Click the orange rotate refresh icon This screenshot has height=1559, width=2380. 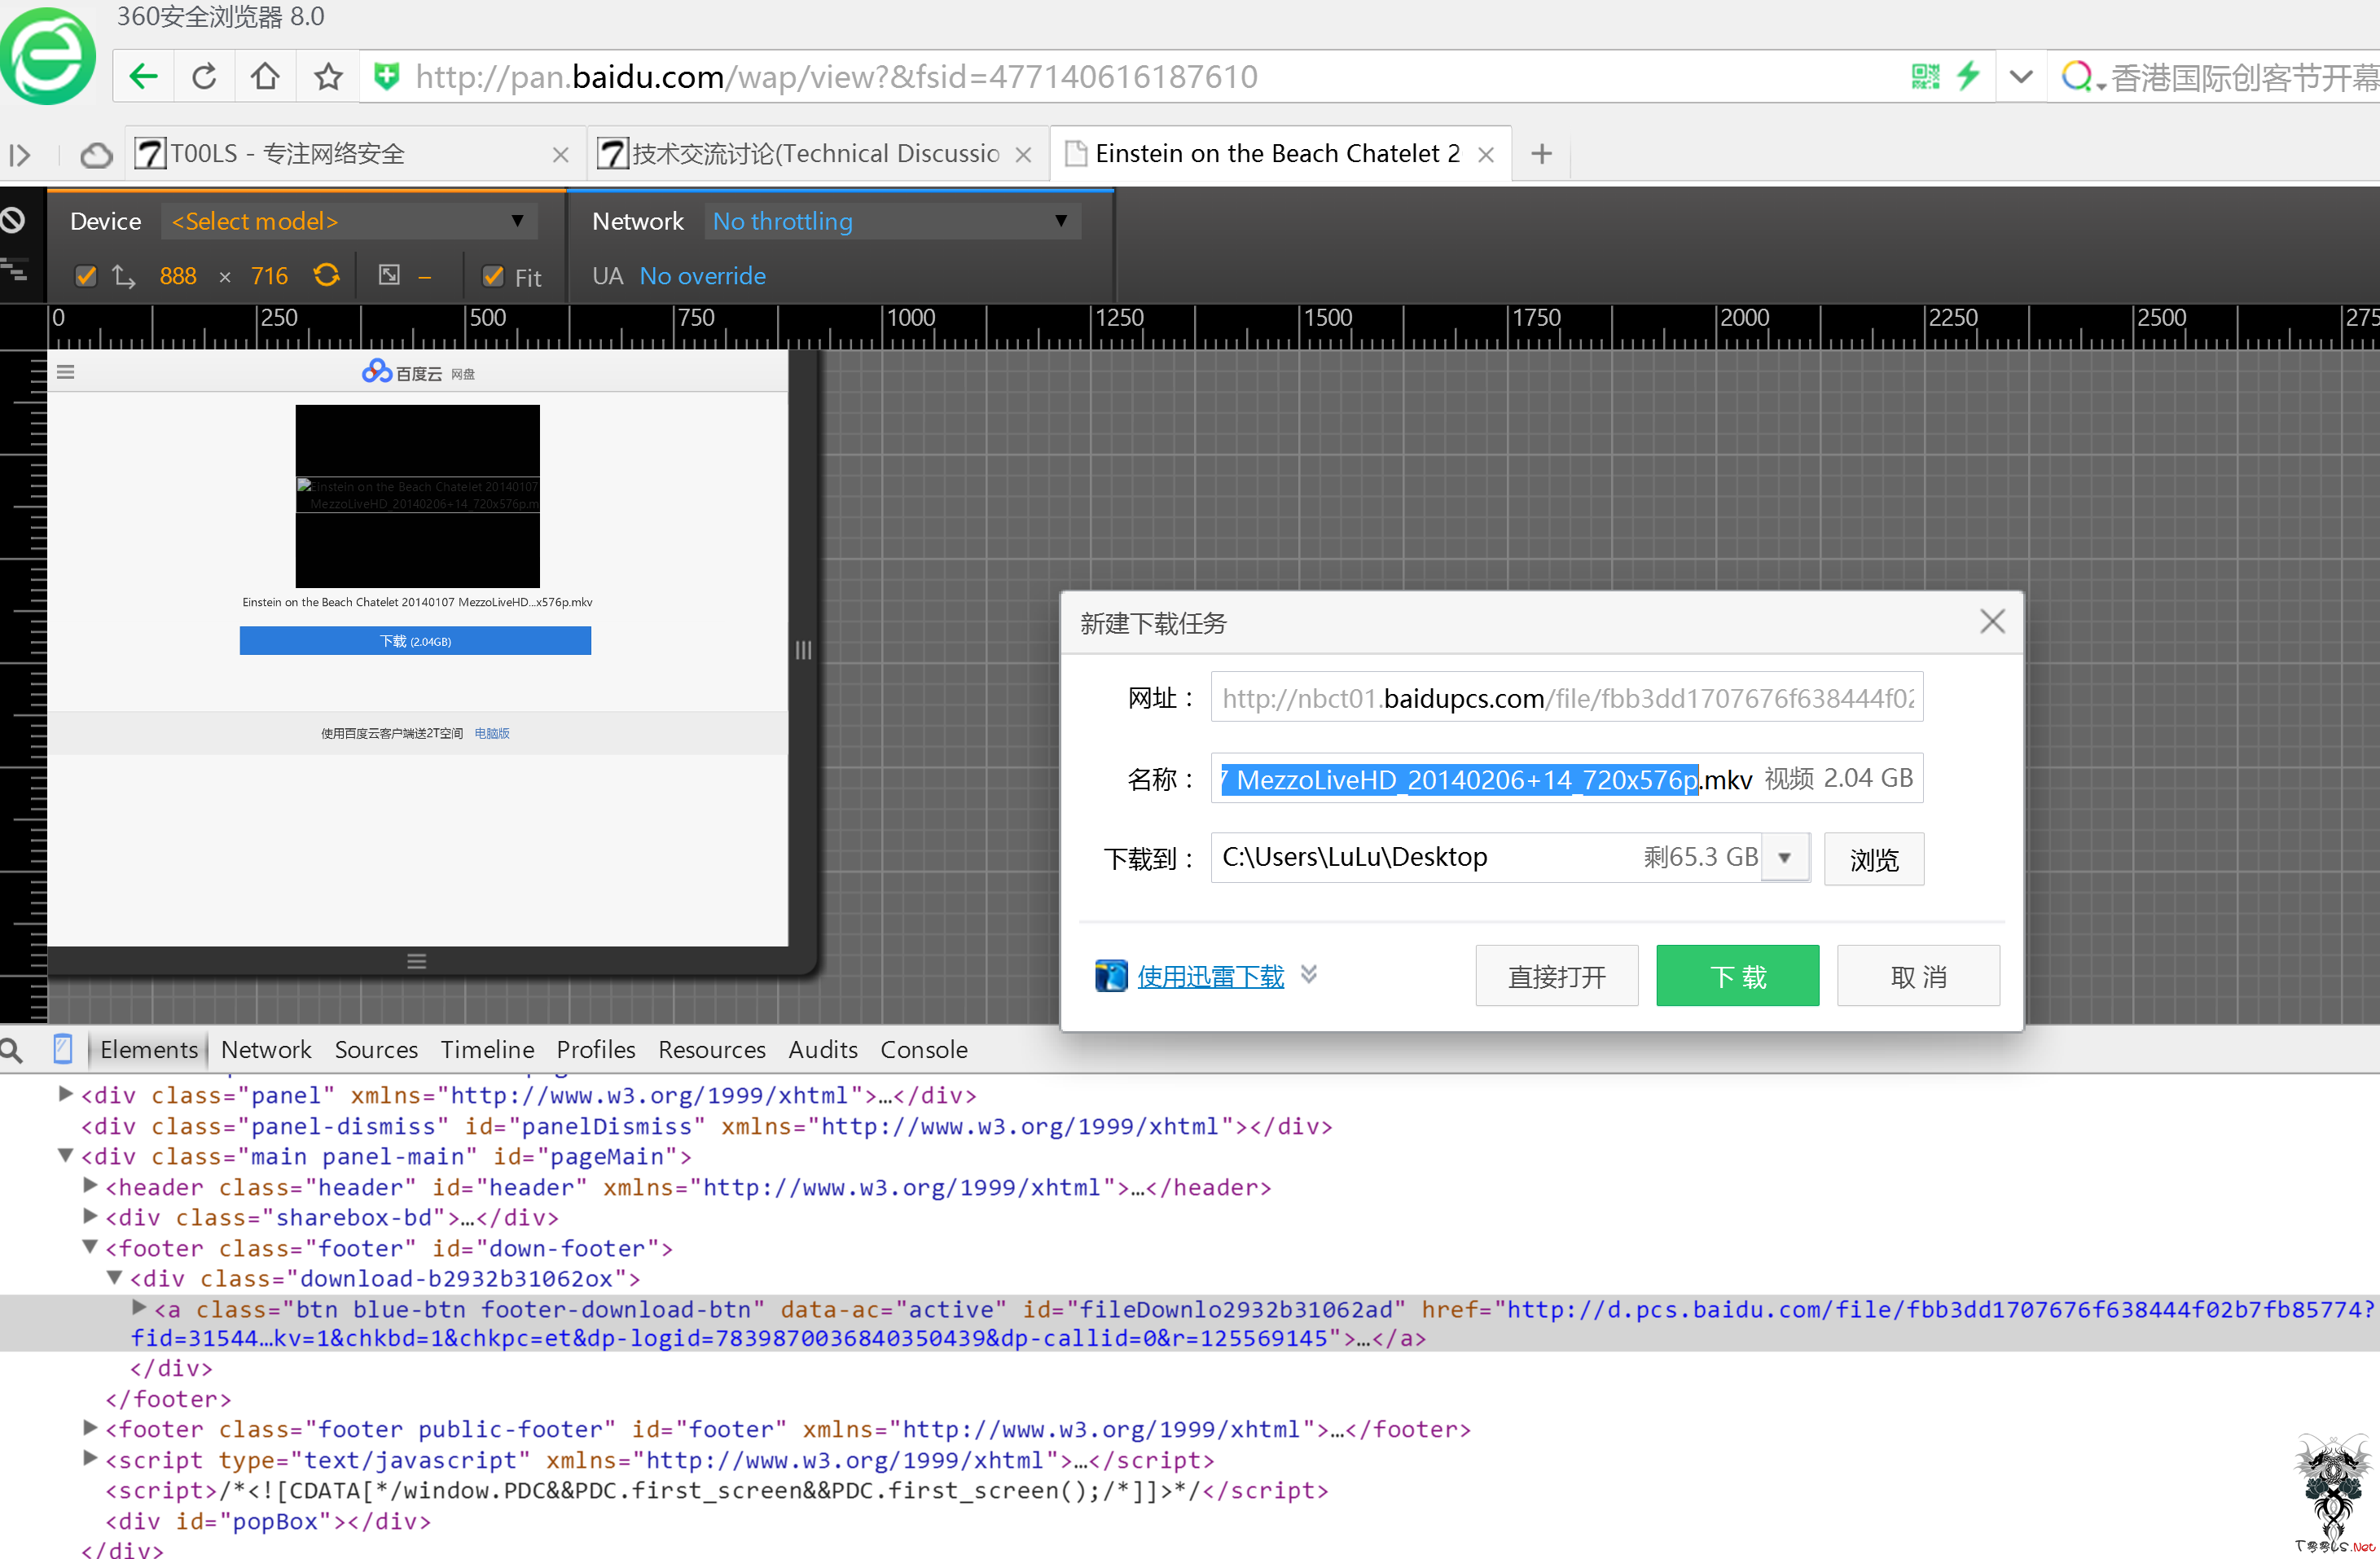pyautogui.click(x=326, y=275)
